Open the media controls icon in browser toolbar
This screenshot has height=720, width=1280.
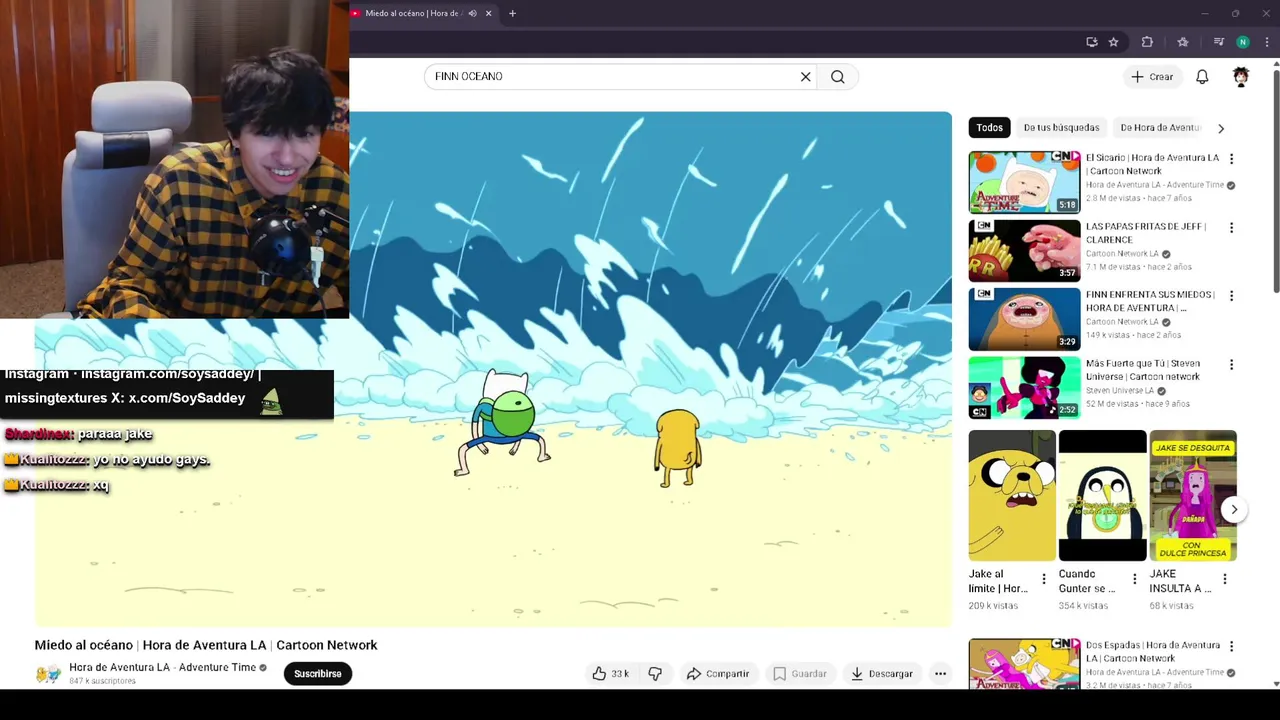(1218, 42)
